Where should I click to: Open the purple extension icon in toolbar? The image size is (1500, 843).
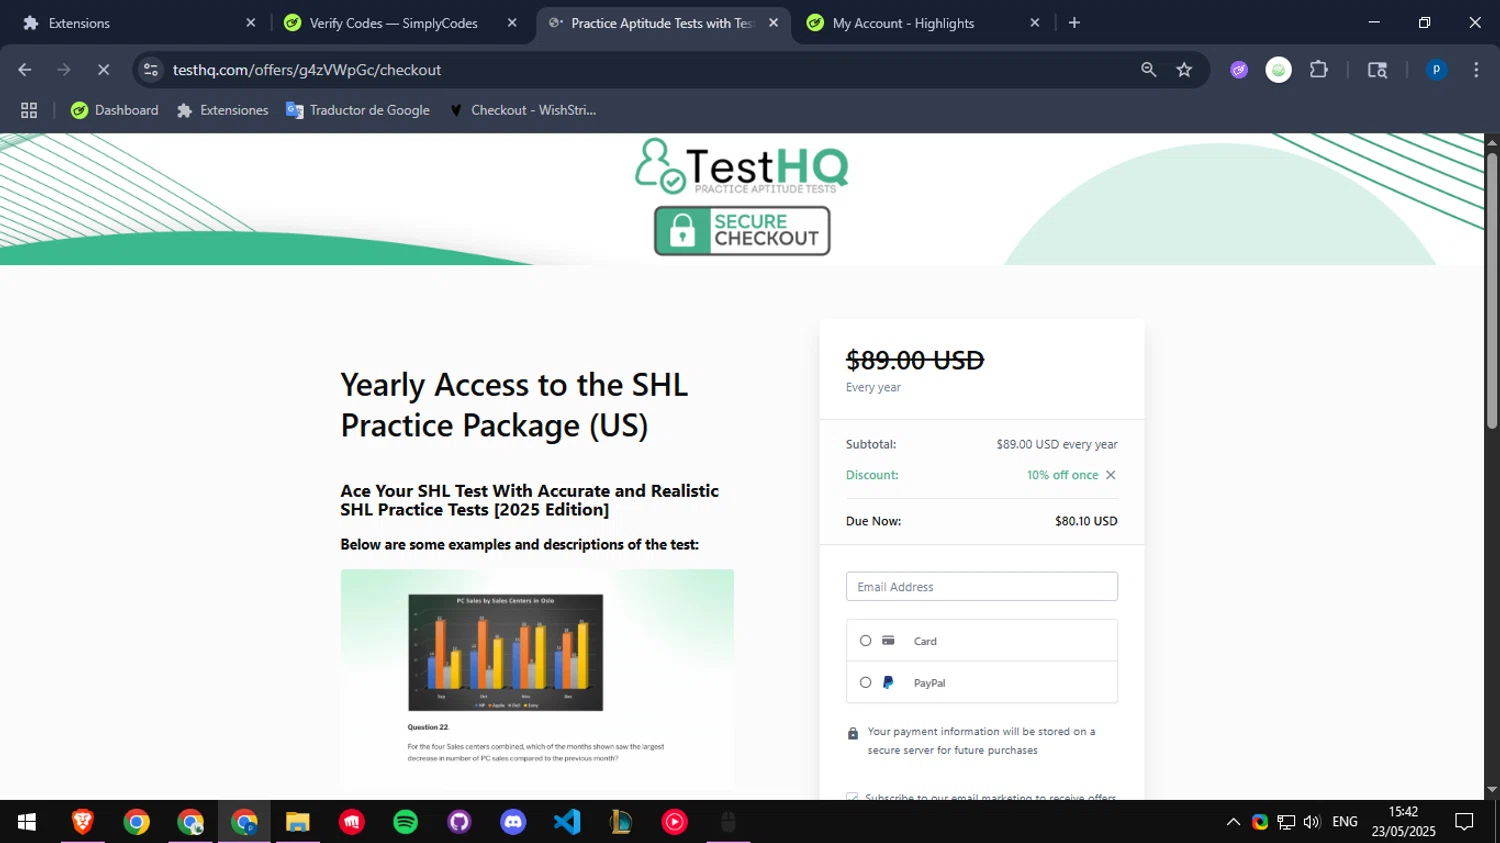[1239, 70]
